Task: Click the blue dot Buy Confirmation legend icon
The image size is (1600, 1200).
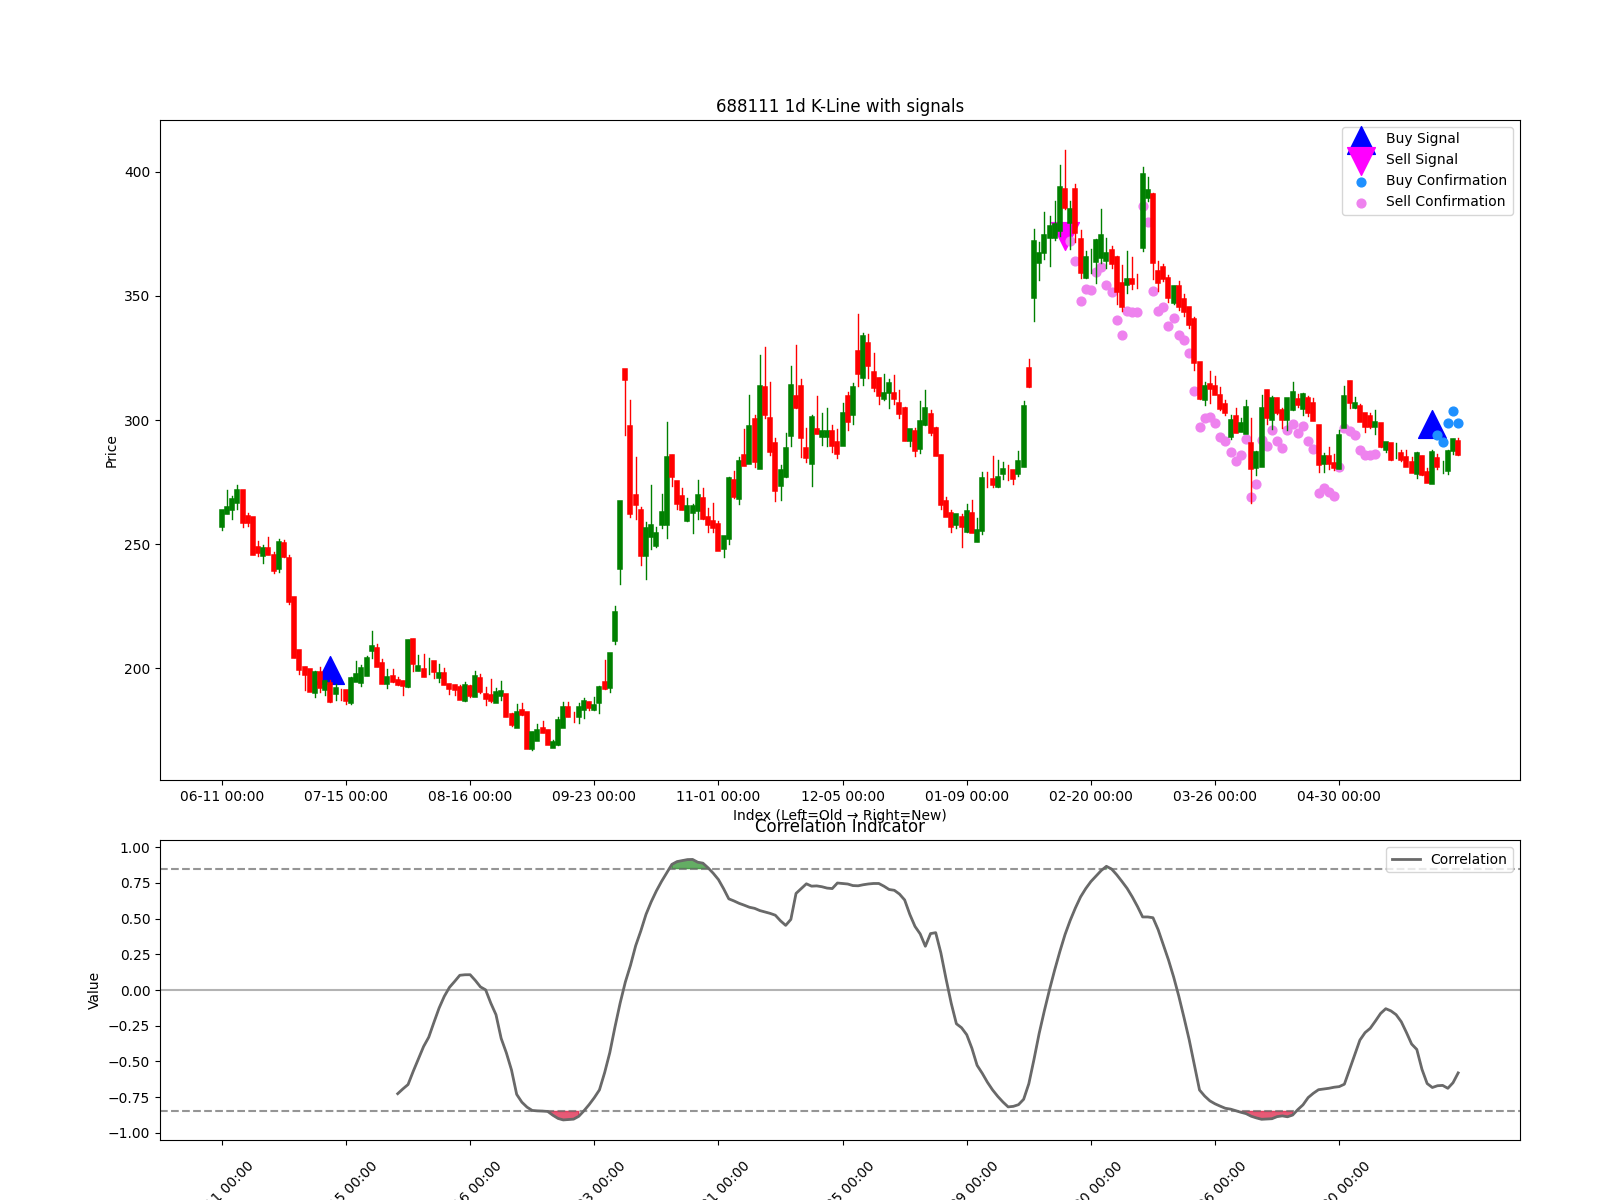Action: click(1361, 182)
